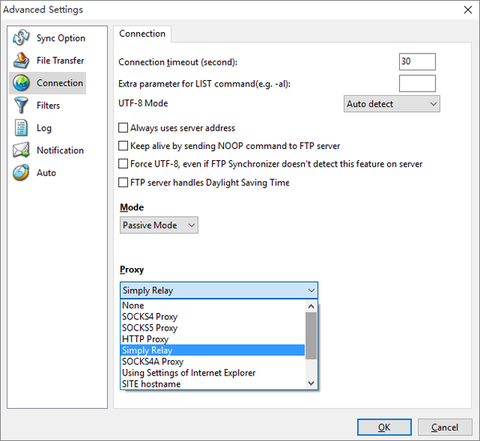The image size is (480, 441).
Task: Collapse the Proxy Simply Relay combo box
Action: click(219, 290)
